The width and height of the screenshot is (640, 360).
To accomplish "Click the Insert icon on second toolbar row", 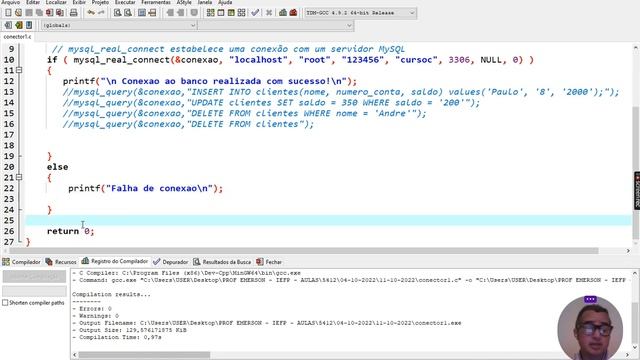I will [x=8, y=25].
